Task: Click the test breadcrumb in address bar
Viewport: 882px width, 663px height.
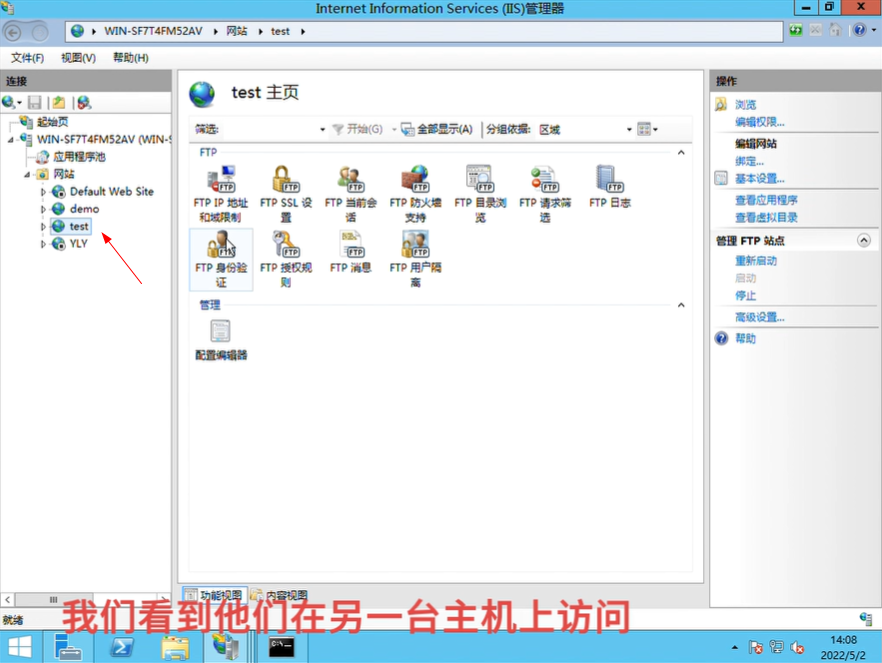Action: coord(280,31)
